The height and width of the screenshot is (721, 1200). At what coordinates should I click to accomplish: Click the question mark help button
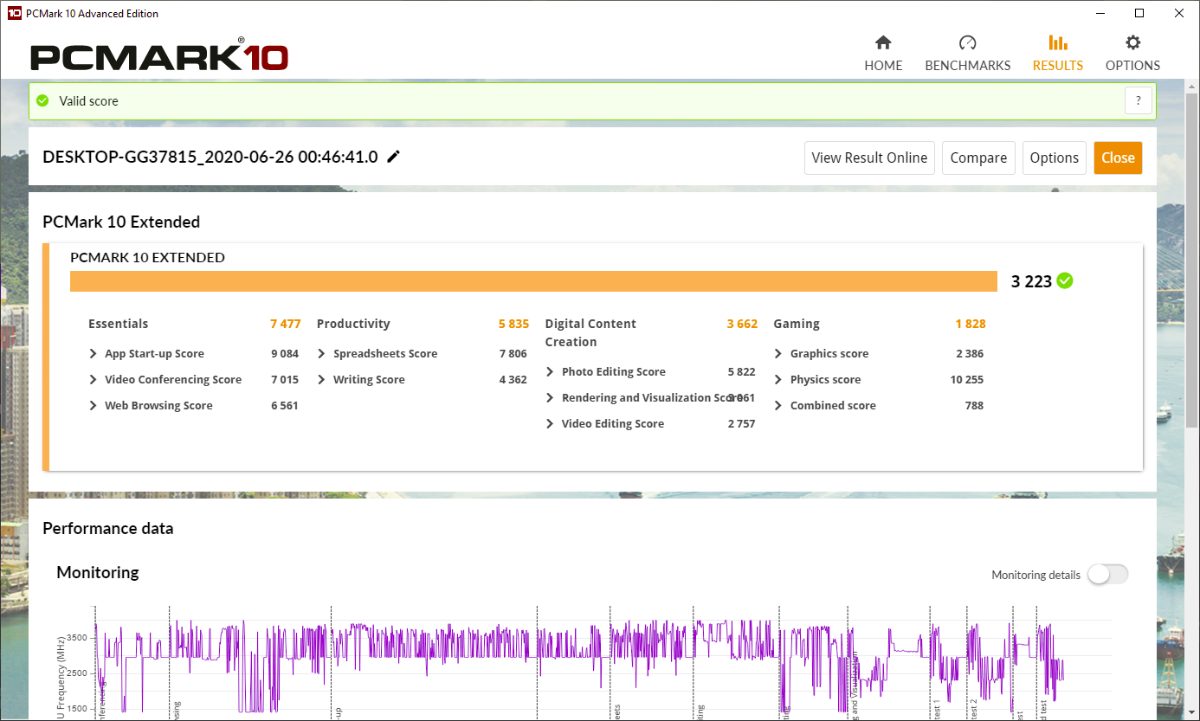(1138, 101)
